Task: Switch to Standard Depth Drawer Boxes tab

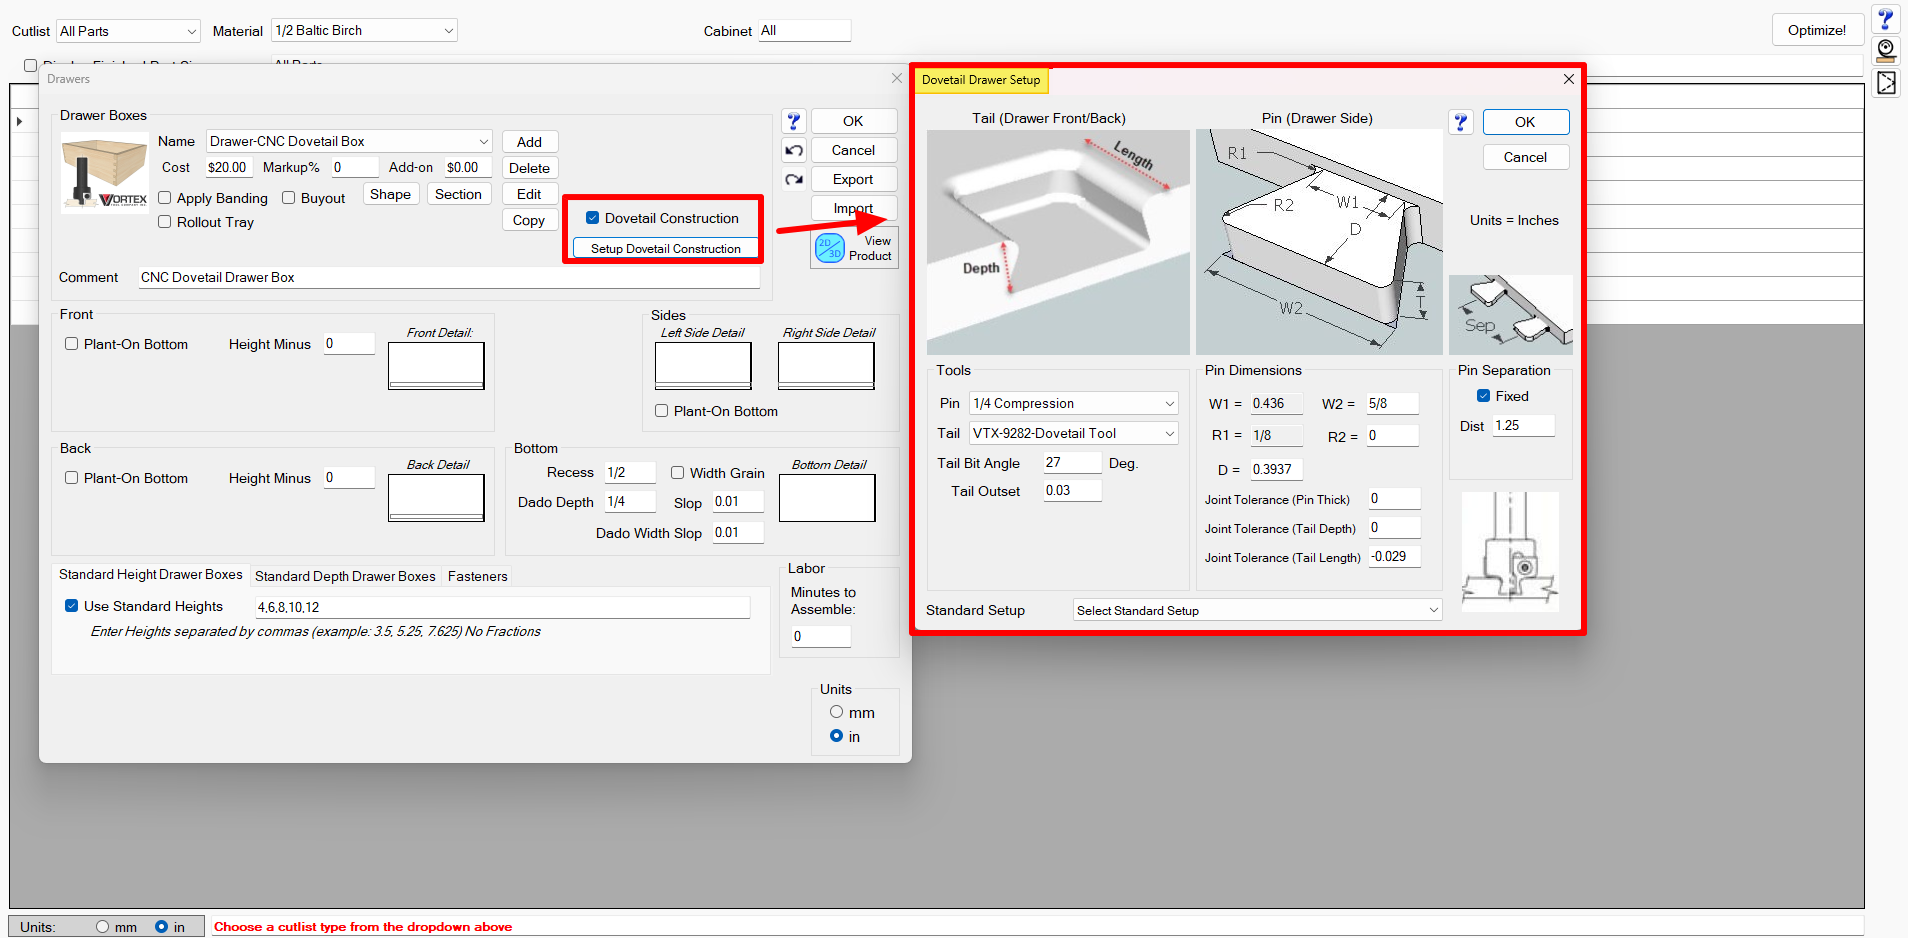Action: tap(345, 576)
